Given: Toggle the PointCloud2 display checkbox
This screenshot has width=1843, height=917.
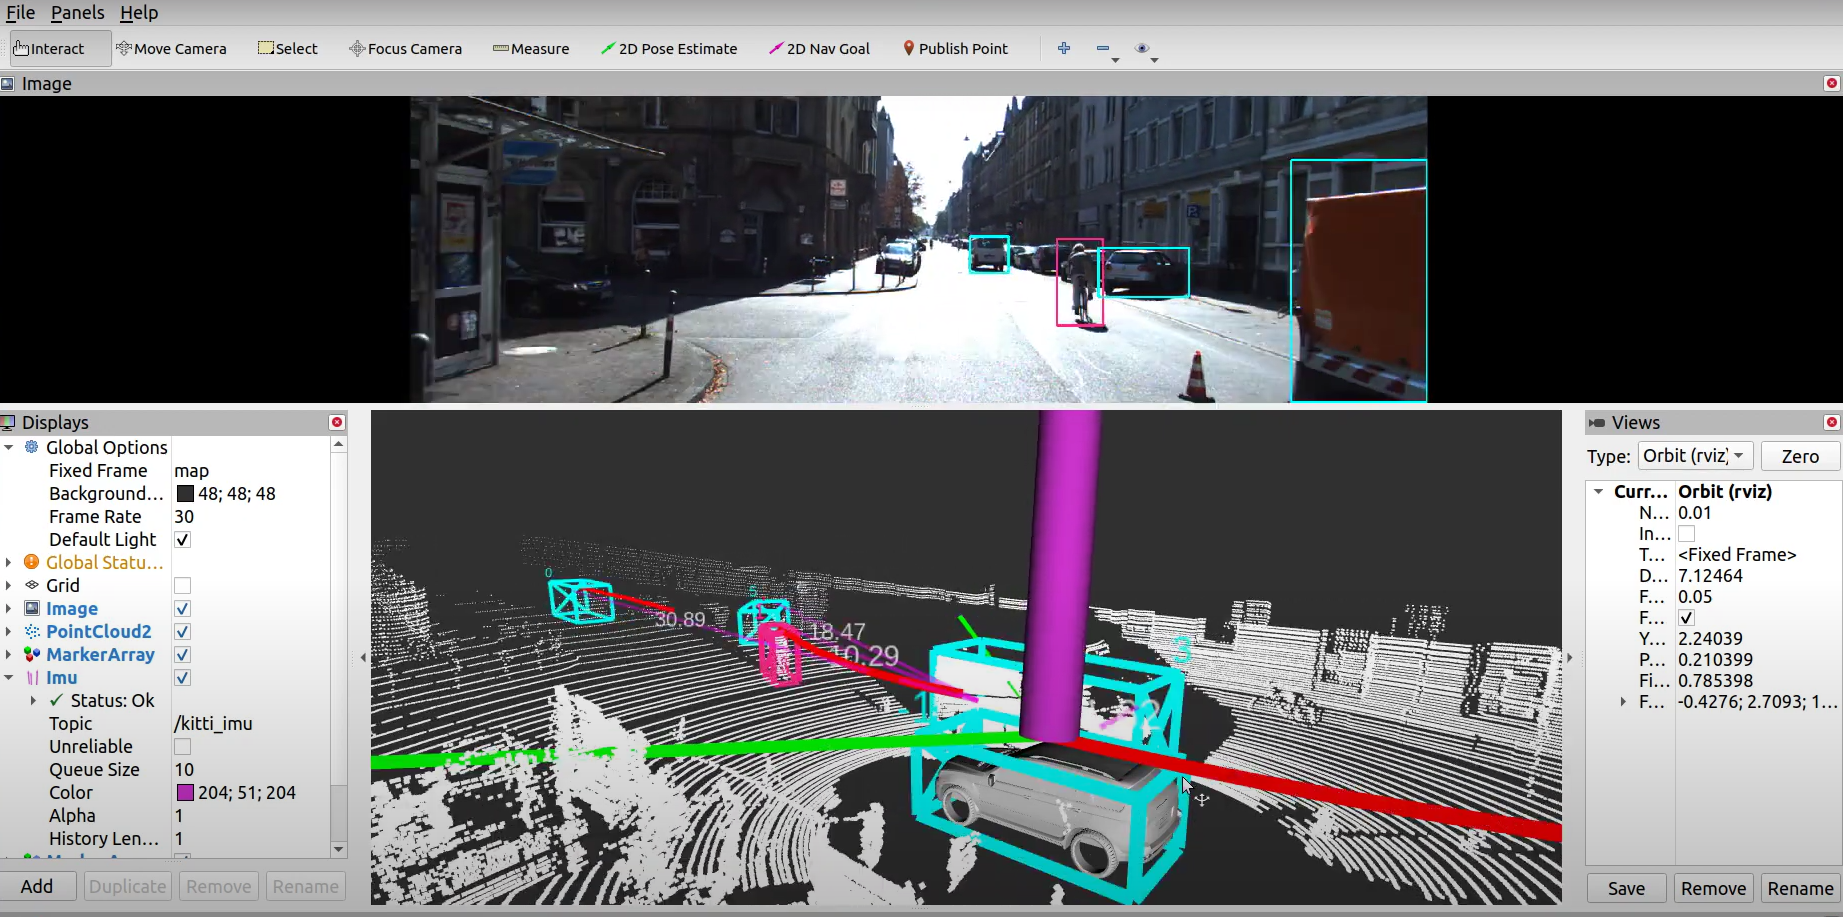Looking at the screenshot, I should [182, 632].
